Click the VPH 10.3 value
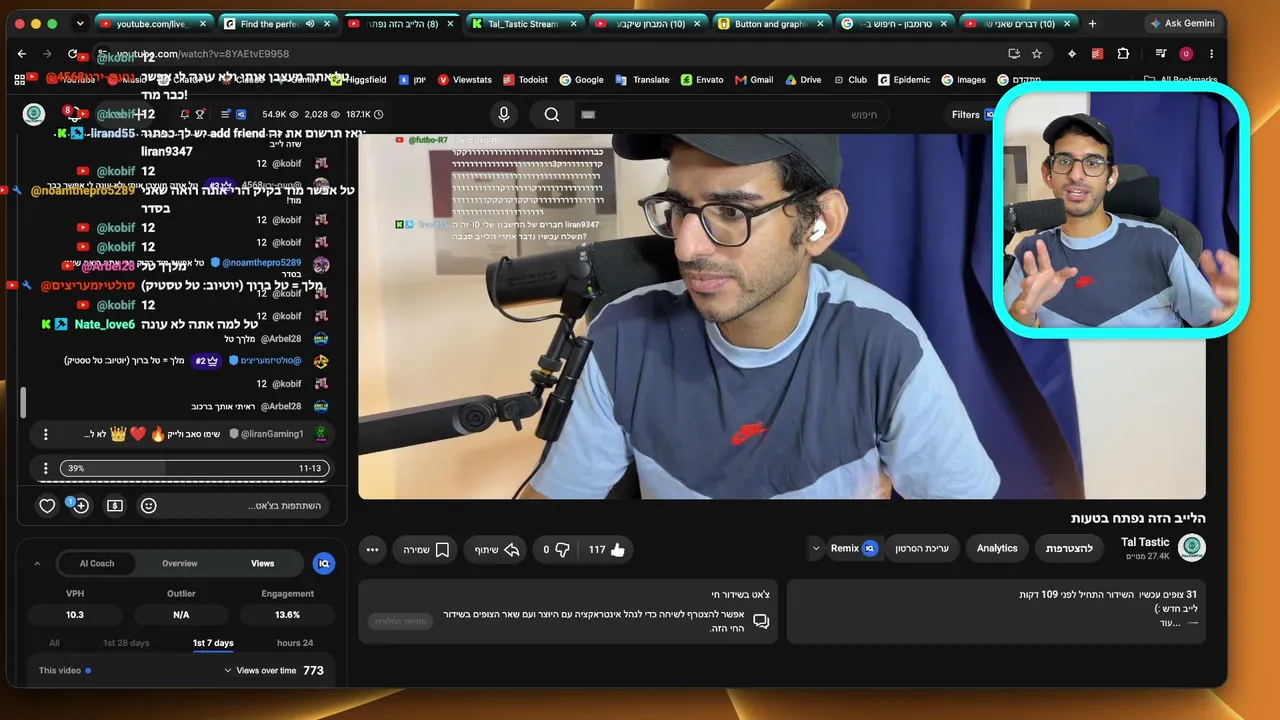Screen dimensions: 1280x720 74,615
